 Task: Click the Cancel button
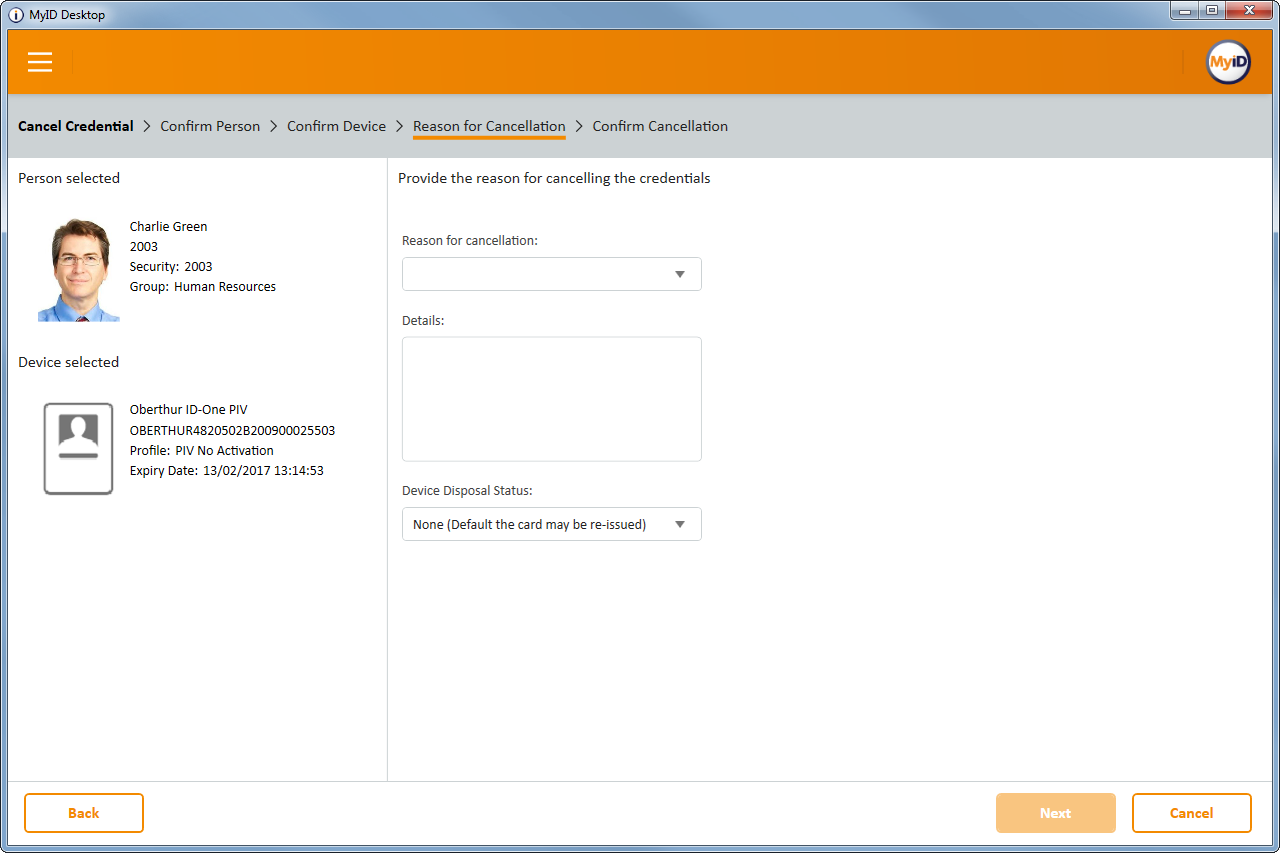click(x=1191, y=813)
